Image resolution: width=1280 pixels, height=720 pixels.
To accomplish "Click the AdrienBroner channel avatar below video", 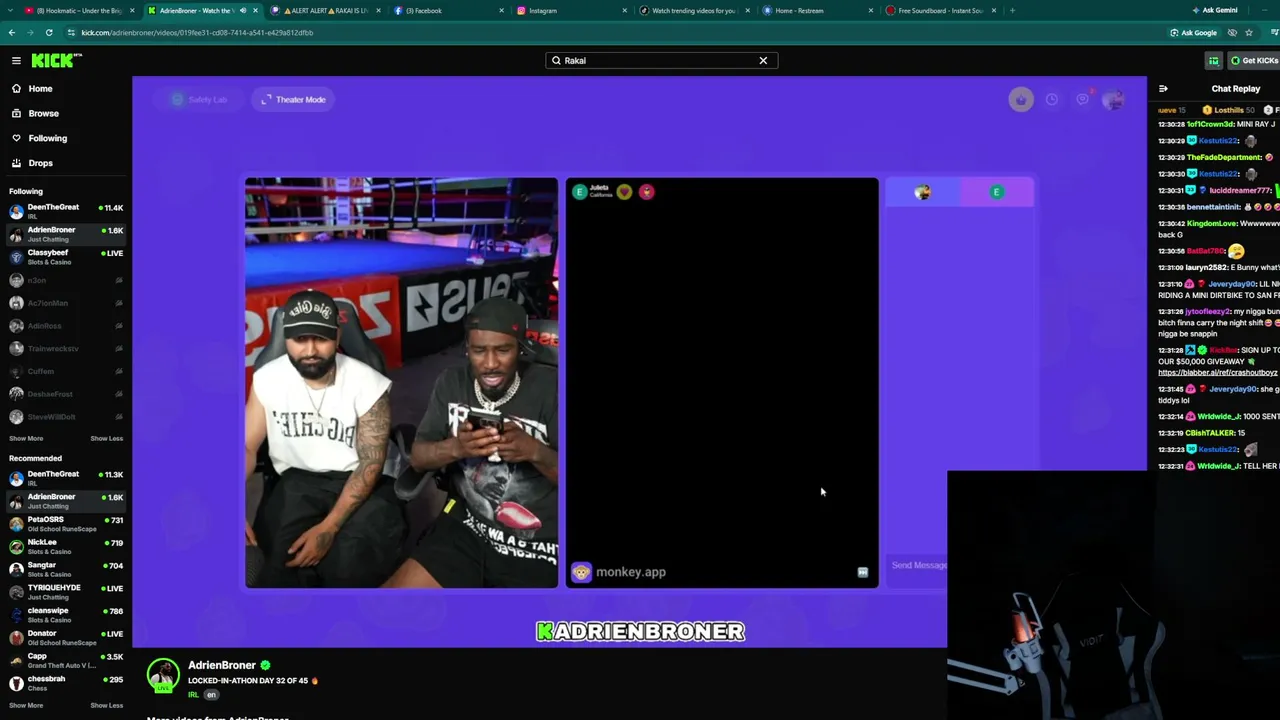I will point(163,674).
